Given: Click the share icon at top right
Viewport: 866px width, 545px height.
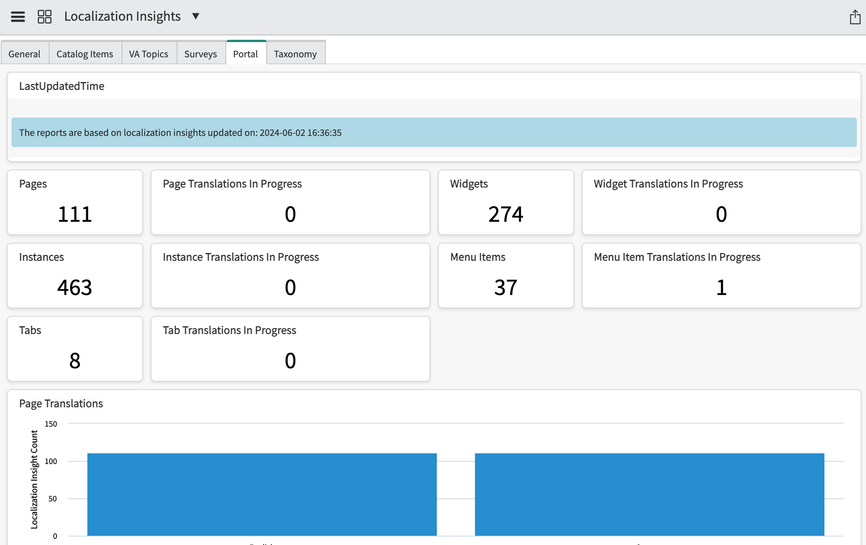Looking at the screenshot, I should click(x=855, y=17).
